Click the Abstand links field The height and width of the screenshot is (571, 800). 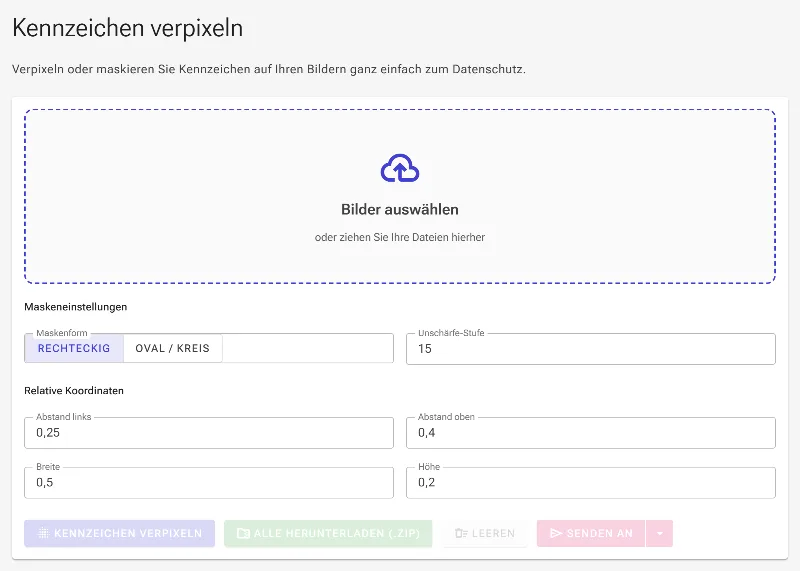pyautogui.click(x=209, y=433)
